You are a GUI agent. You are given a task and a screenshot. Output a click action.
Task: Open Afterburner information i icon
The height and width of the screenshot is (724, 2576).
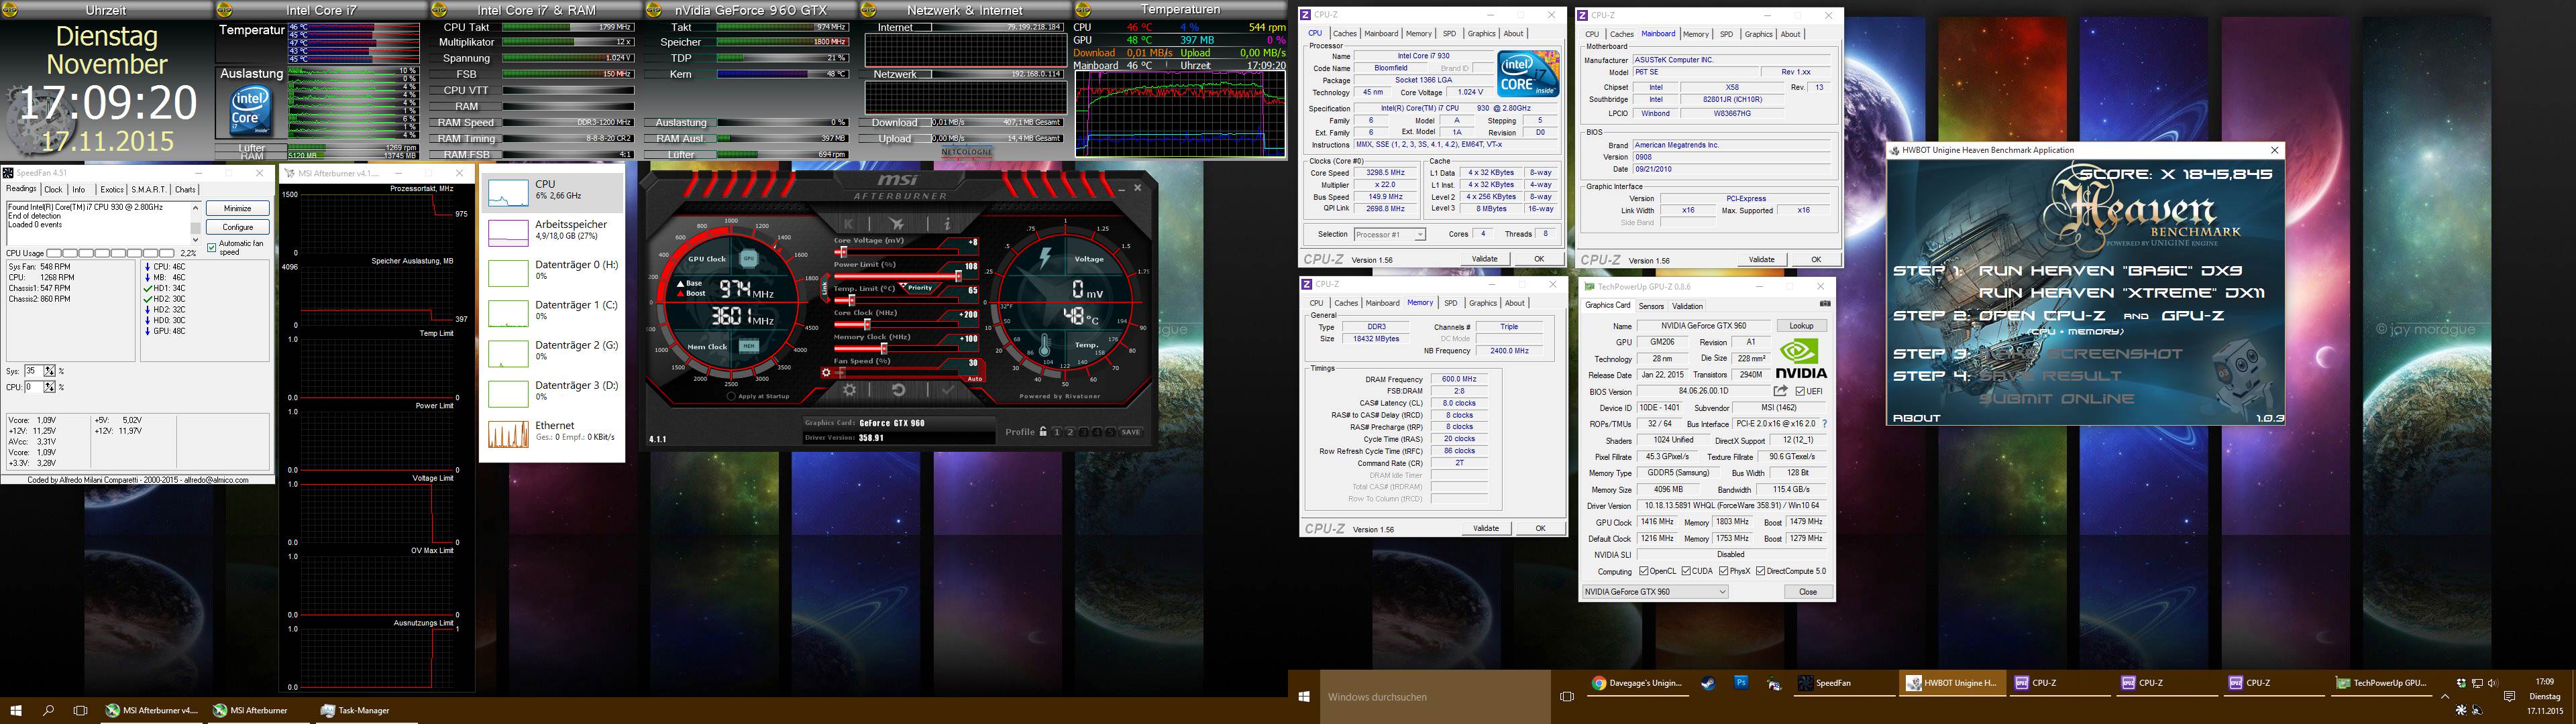pyautogui.click(x=948, y=224)
